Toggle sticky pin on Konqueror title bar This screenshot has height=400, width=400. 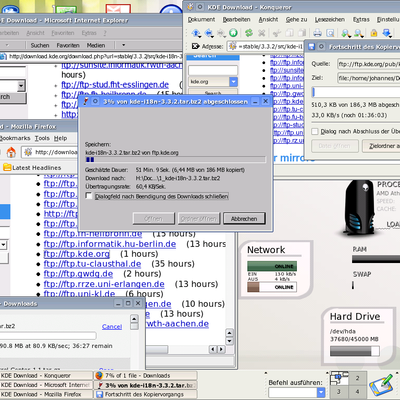point(200,7)
